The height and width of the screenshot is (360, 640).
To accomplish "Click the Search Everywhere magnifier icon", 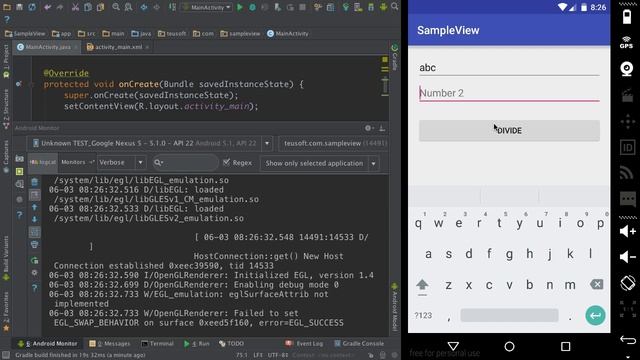I will 395,7.
